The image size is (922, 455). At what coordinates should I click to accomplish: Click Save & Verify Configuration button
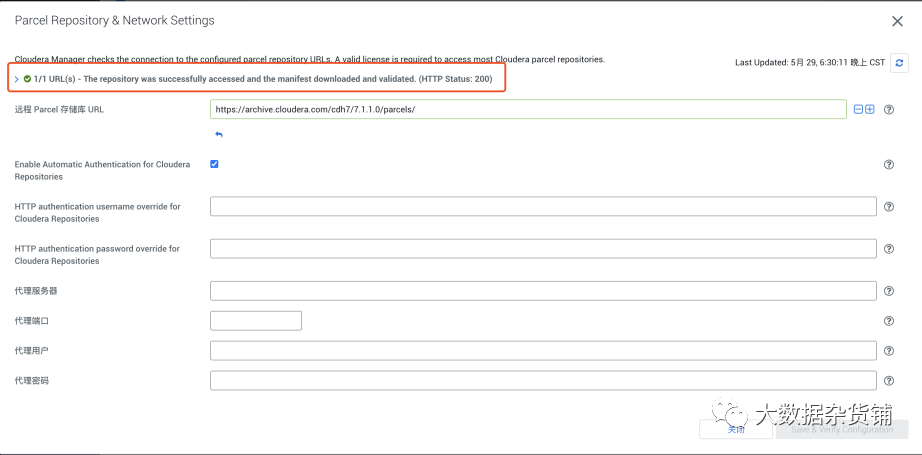click(x=842, y=429)
